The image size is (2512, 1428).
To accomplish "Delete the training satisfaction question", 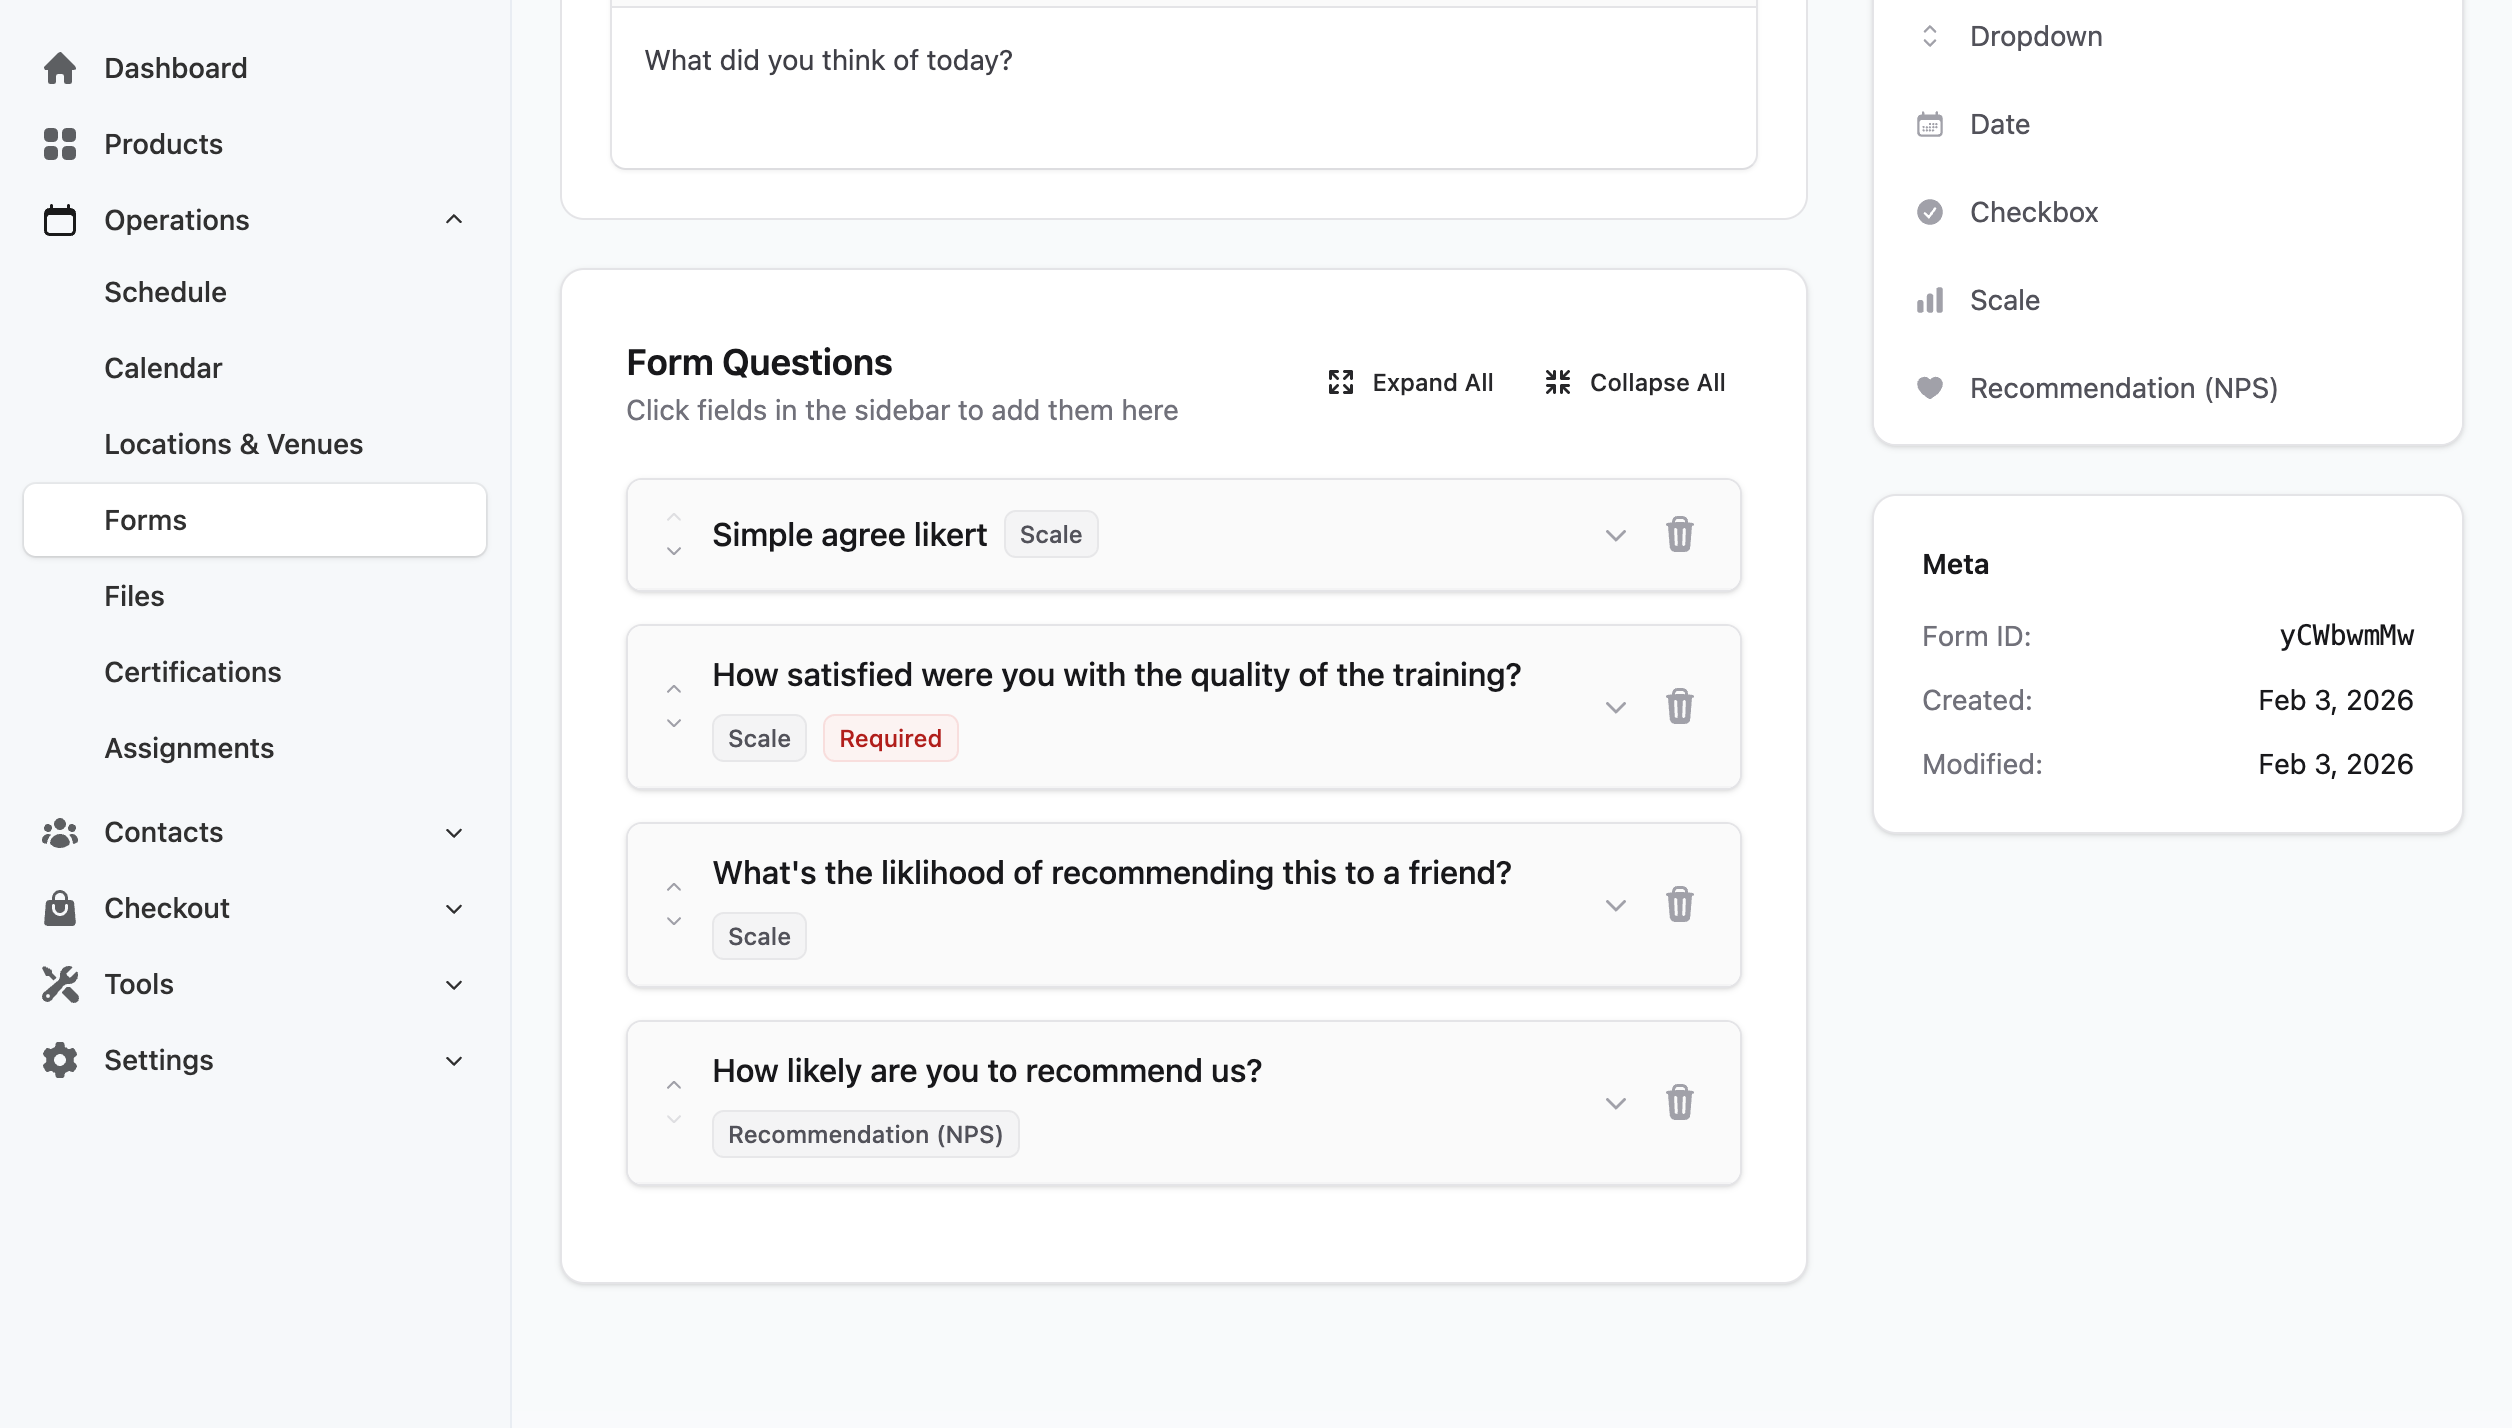I will click(1680, 706).
